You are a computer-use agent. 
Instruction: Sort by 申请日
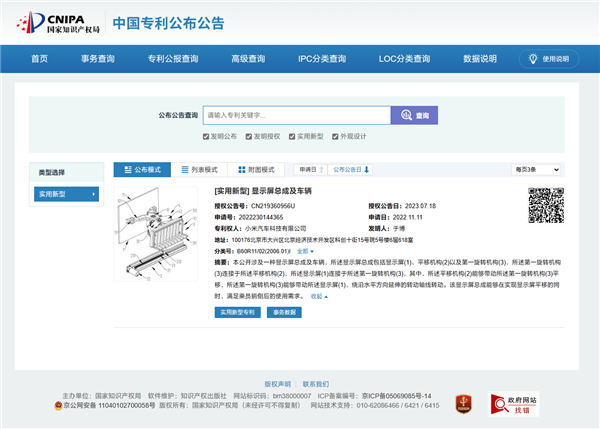[x=311, y=170]
